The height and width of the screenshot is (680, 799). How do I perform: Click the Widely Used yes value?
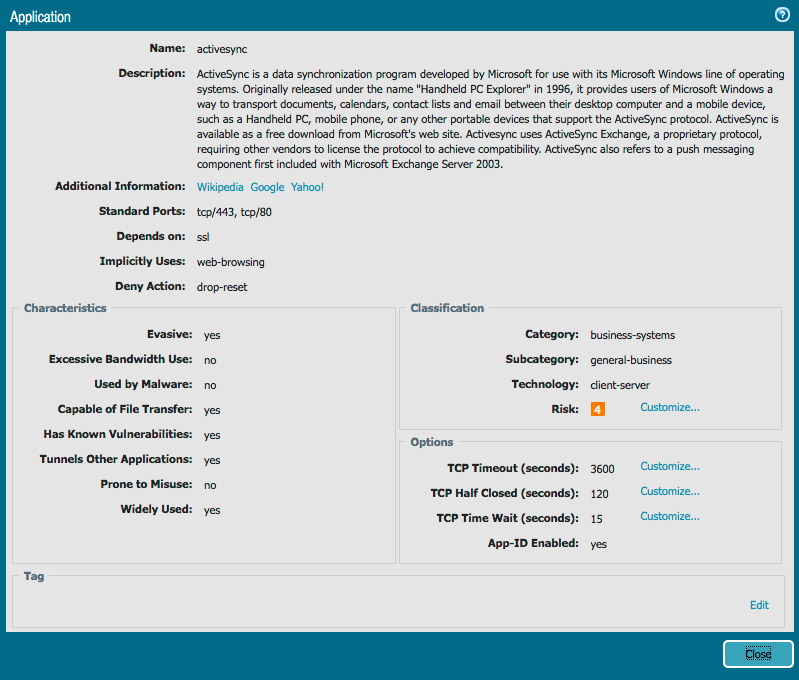(x=212, y=510)
